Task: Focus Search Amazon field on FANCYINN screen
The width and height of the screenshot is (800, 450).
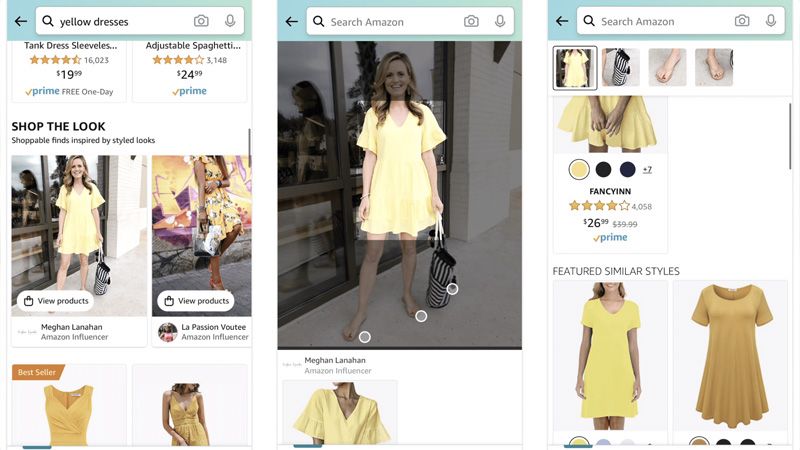Action: click(x=681, y=21)
